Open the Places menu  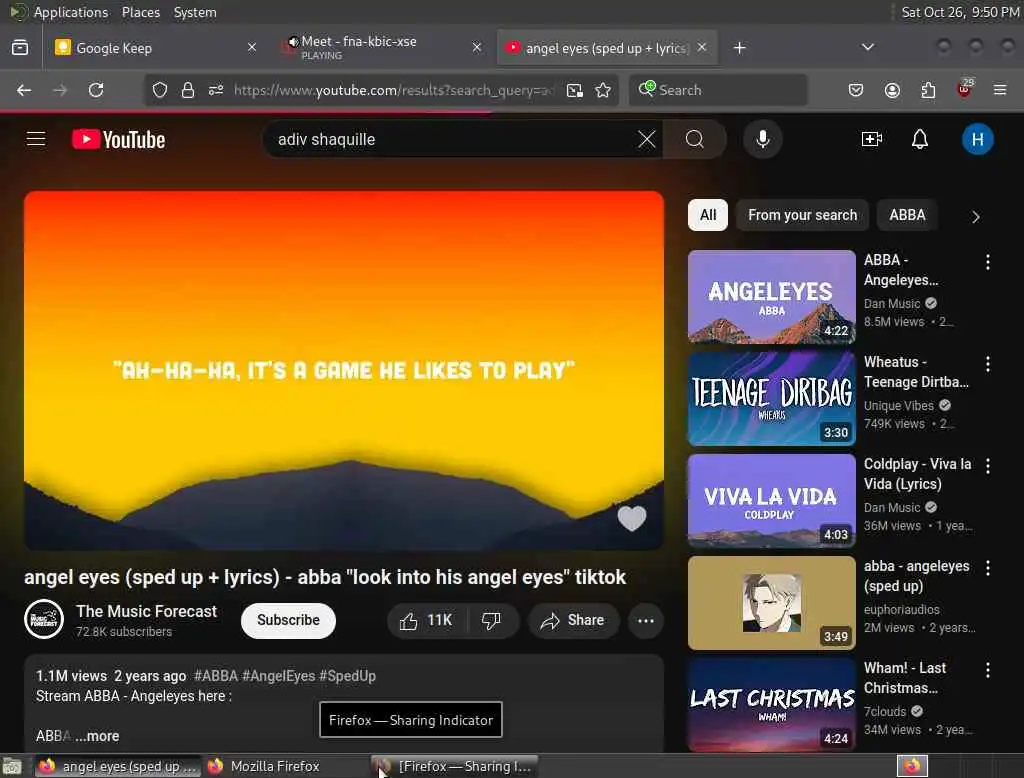[x=140, y=12]
